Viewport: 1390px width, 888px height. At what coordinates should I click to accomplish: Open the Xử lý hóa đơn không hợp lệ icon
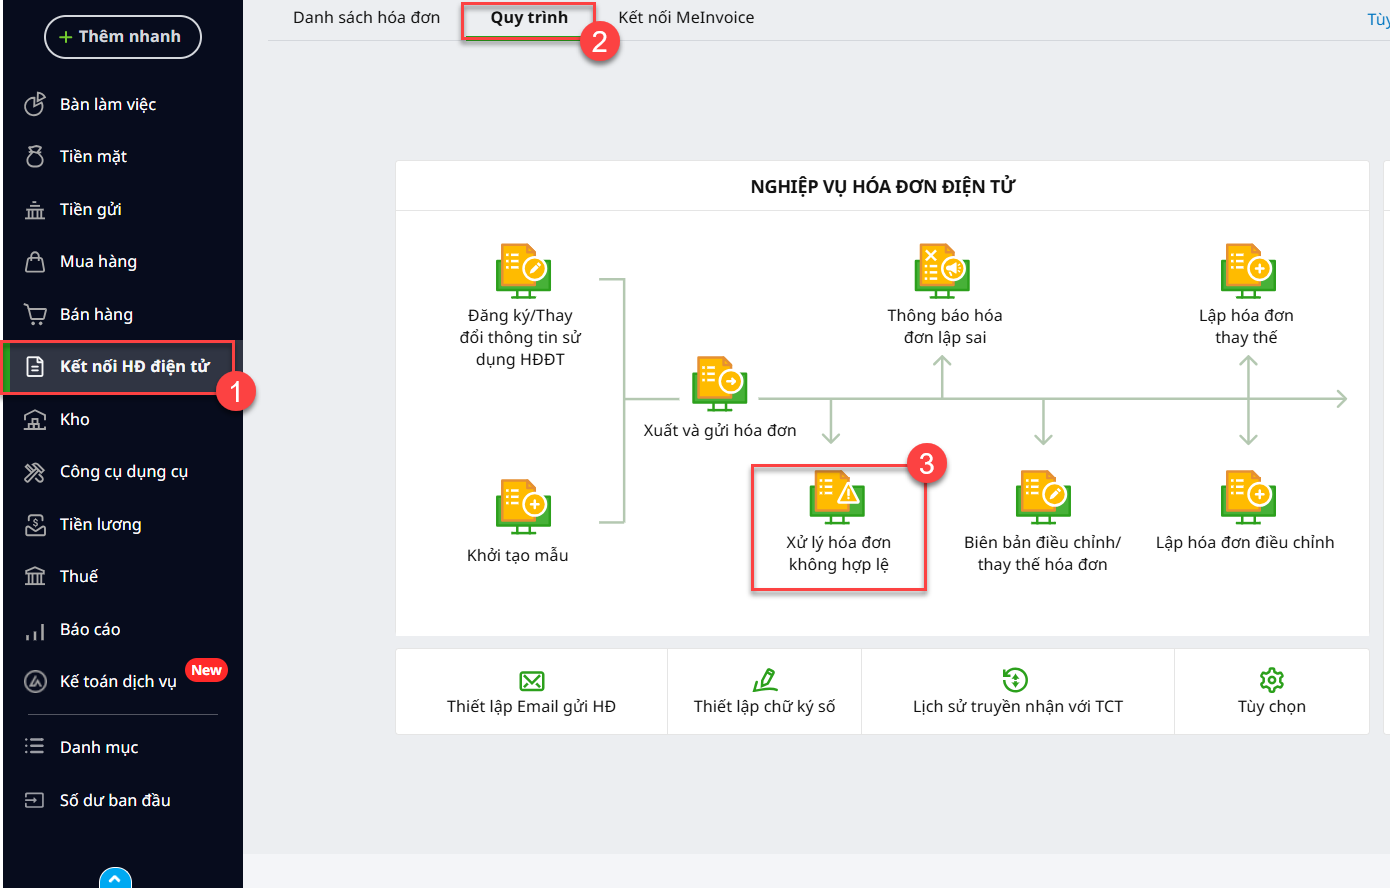coord(837,497)
